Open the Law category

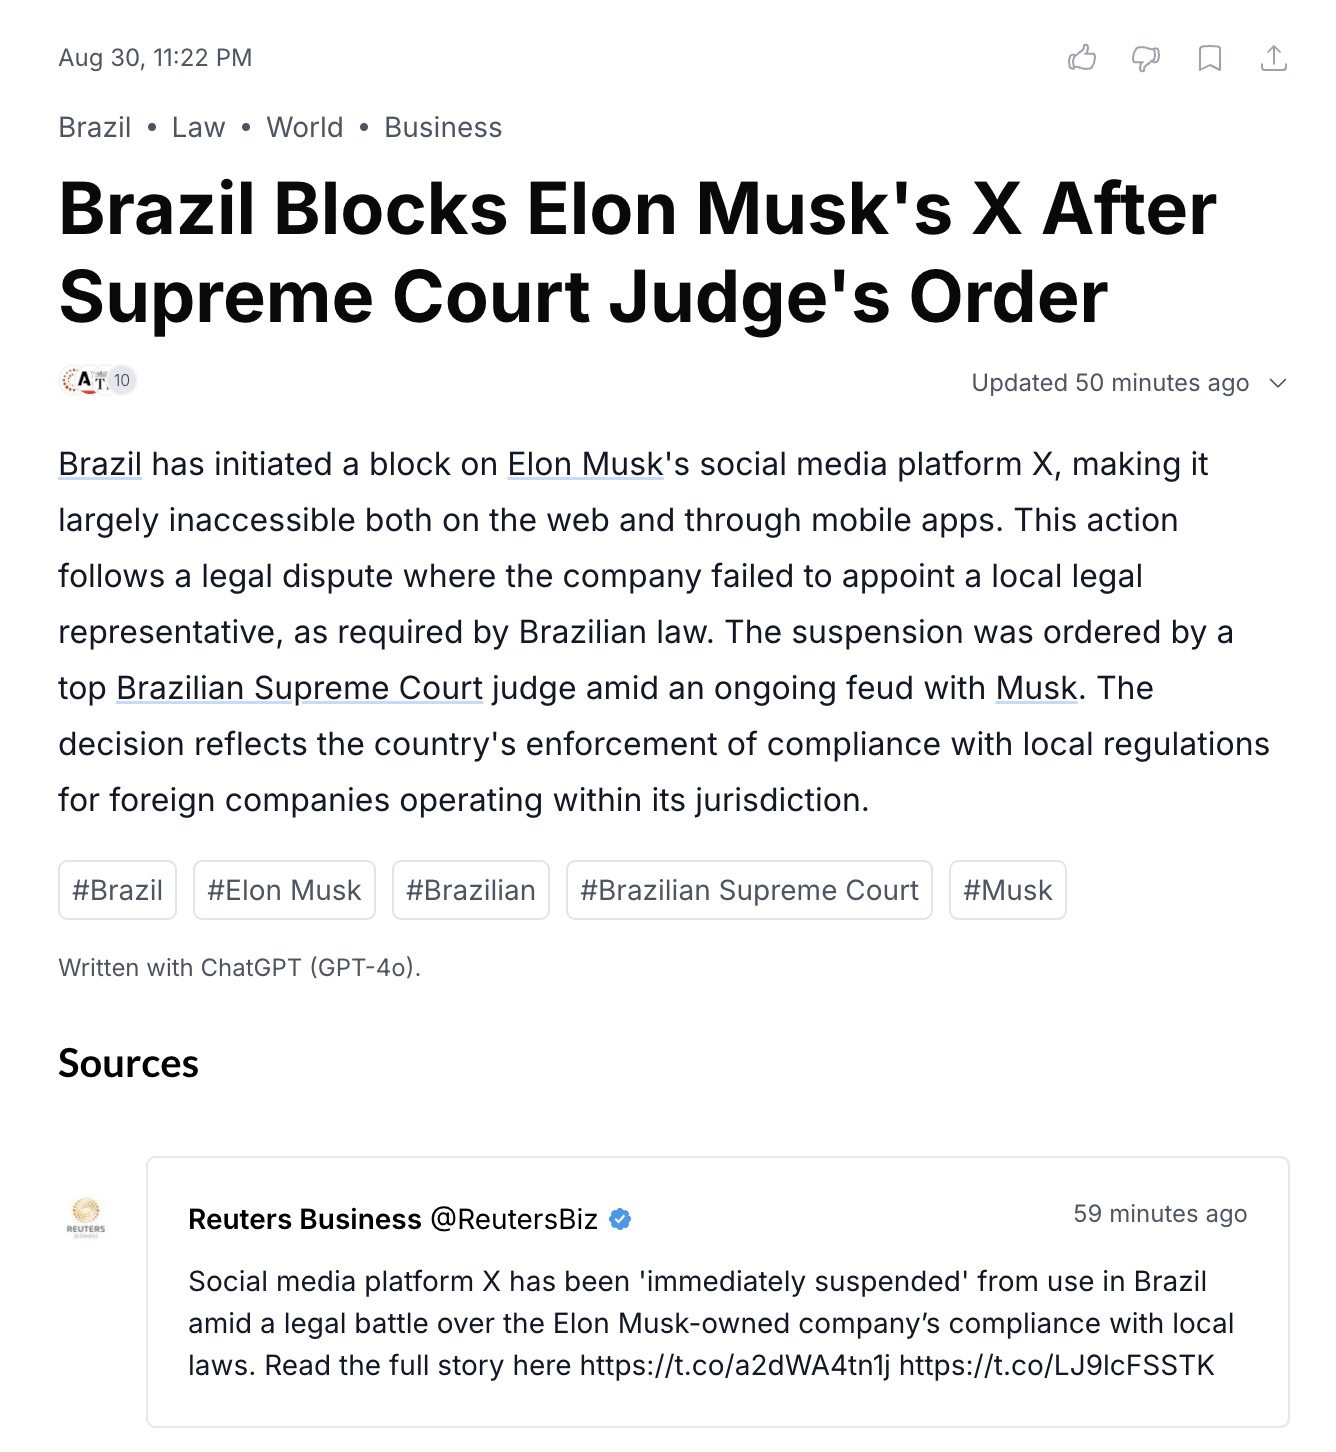coord(198,128)
